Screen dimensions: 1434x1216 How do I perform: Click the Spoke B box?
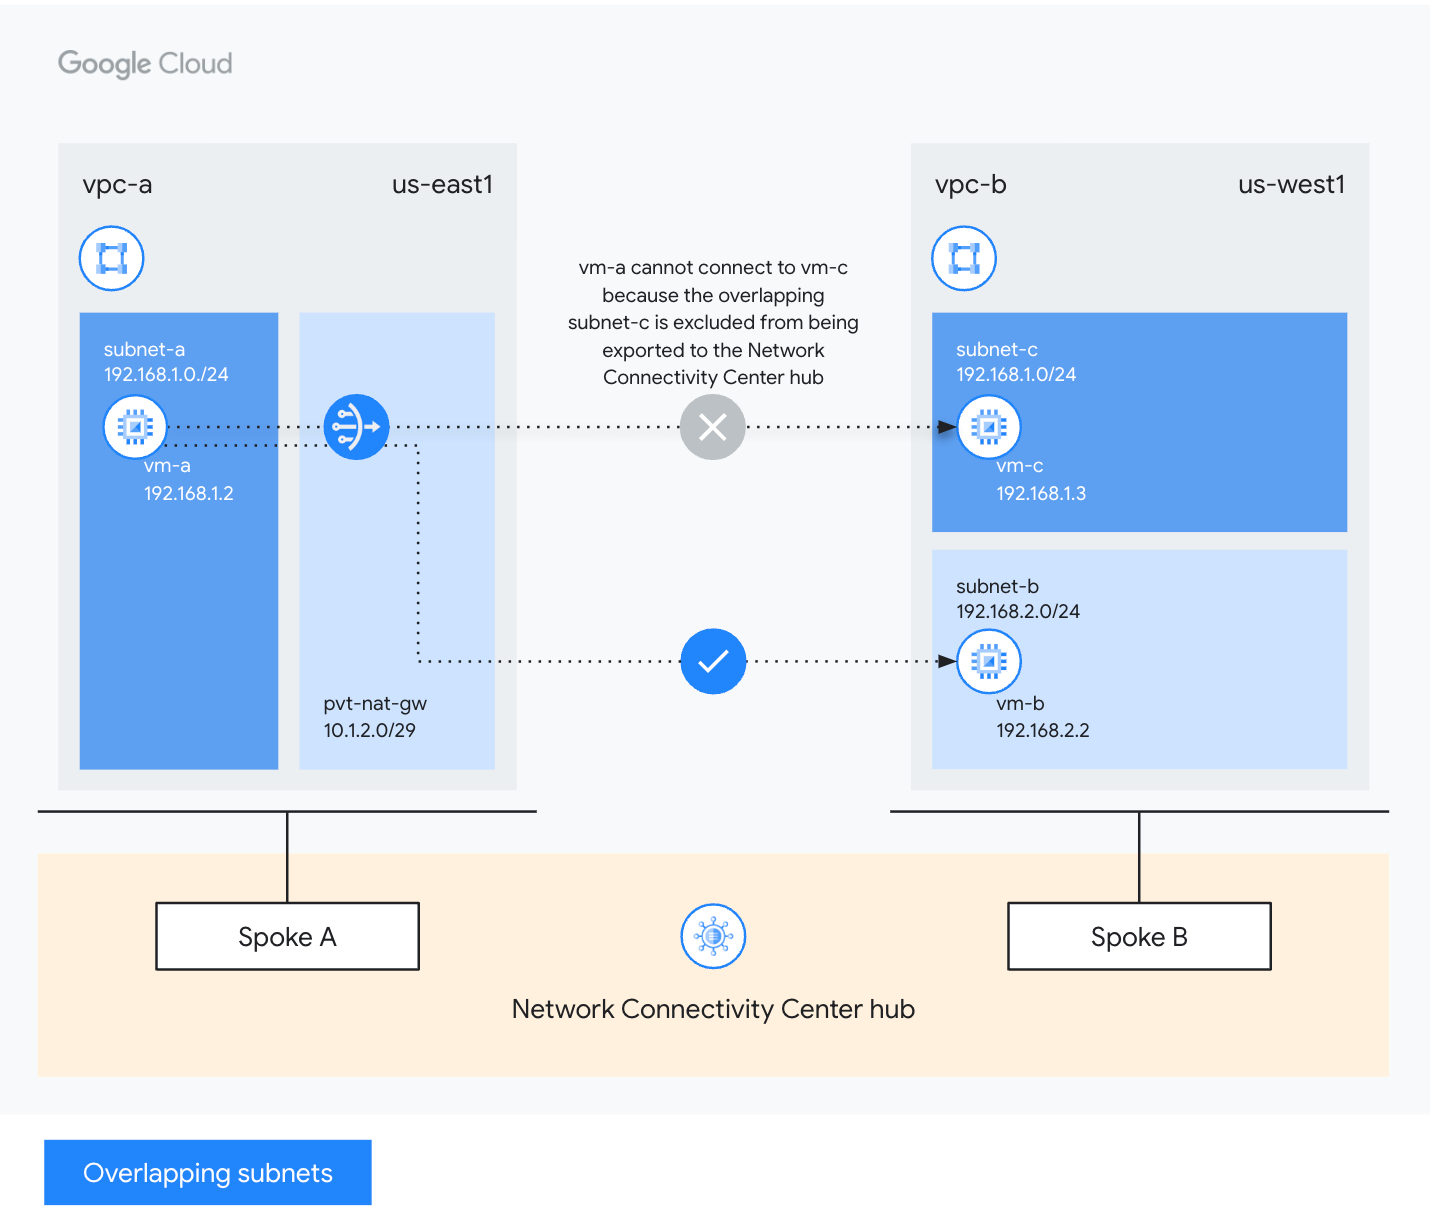(x=1139, y=937)
